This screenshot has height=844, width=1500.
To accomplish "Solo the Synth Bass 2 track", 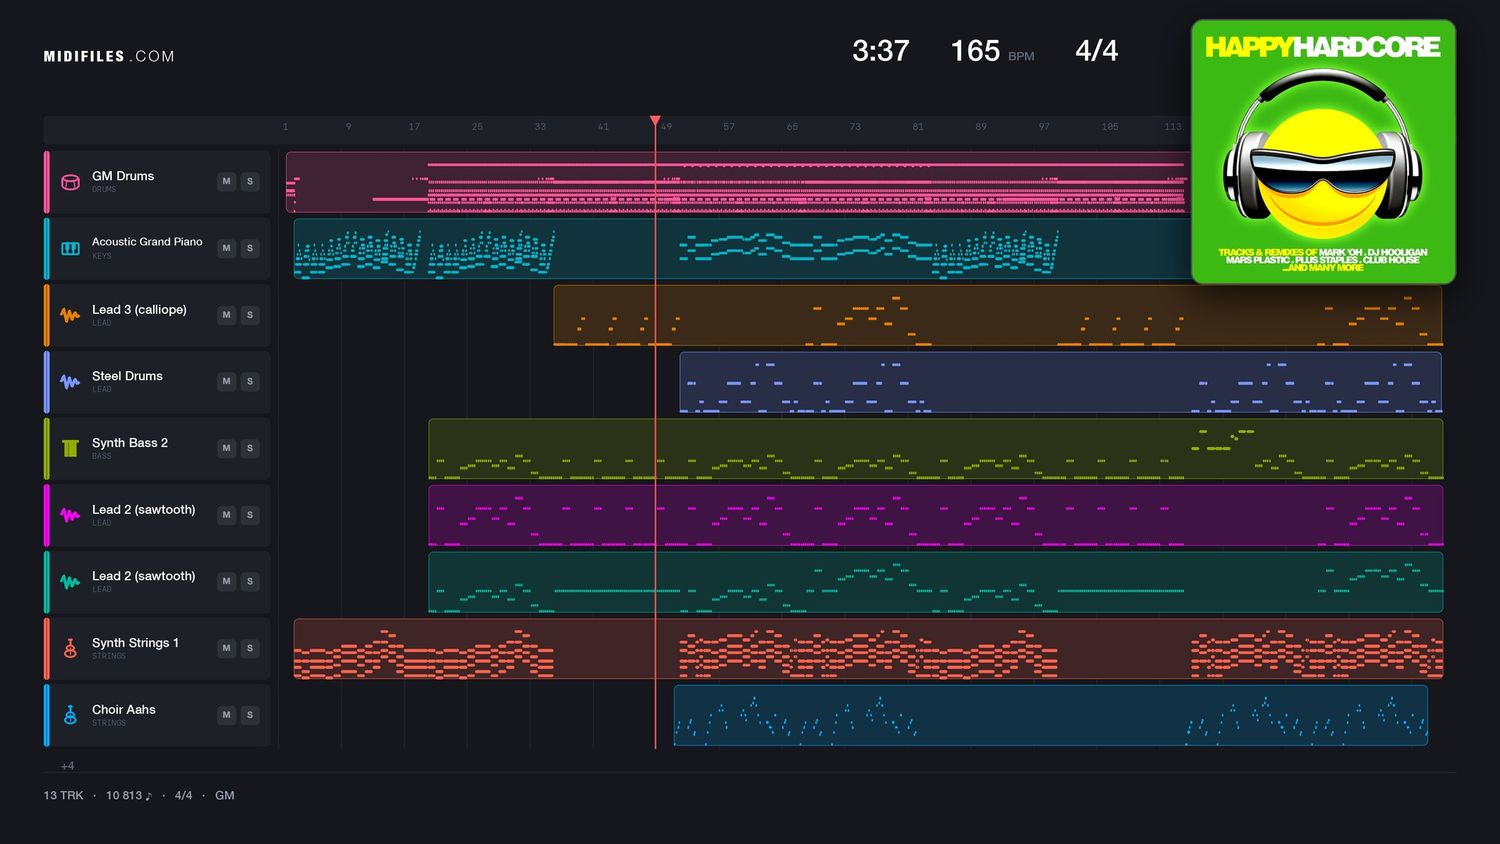I will coord(250,448).
